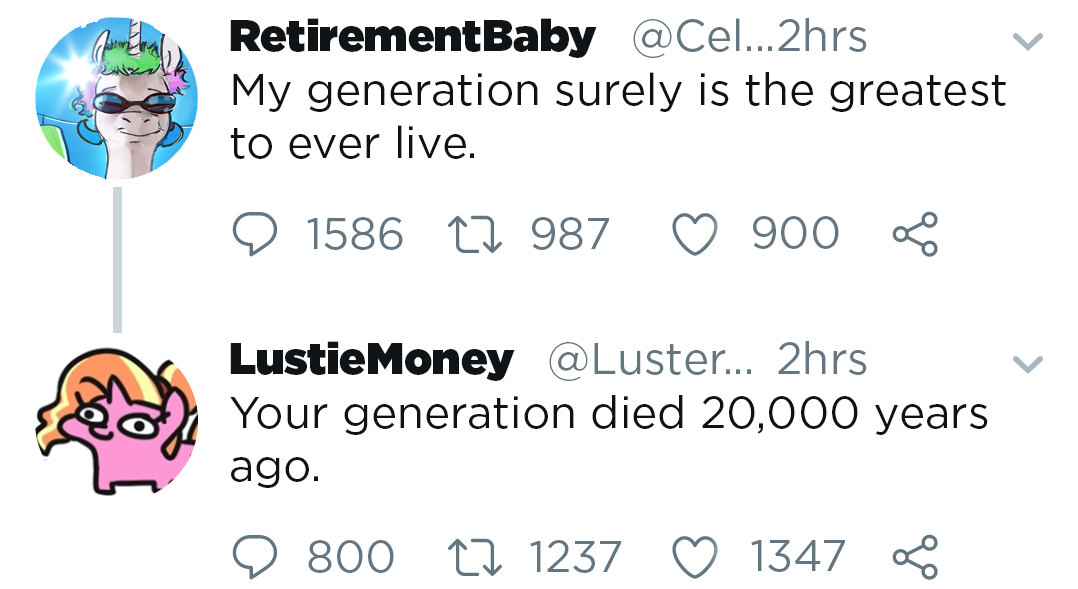Click the 1586 reply count

point(355,235)
